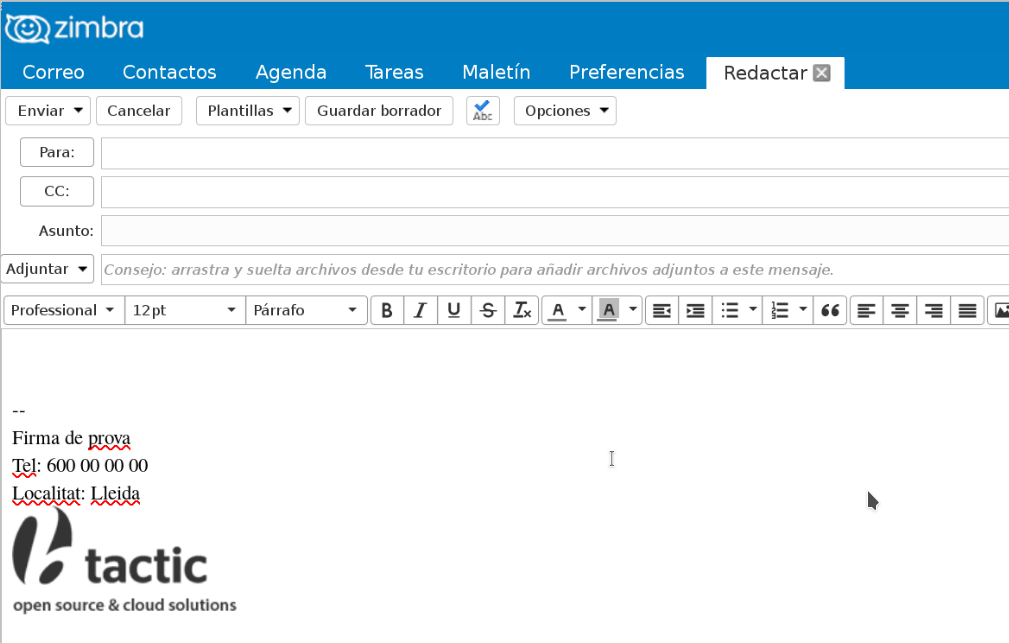Align text to the right

coord(934,311)
